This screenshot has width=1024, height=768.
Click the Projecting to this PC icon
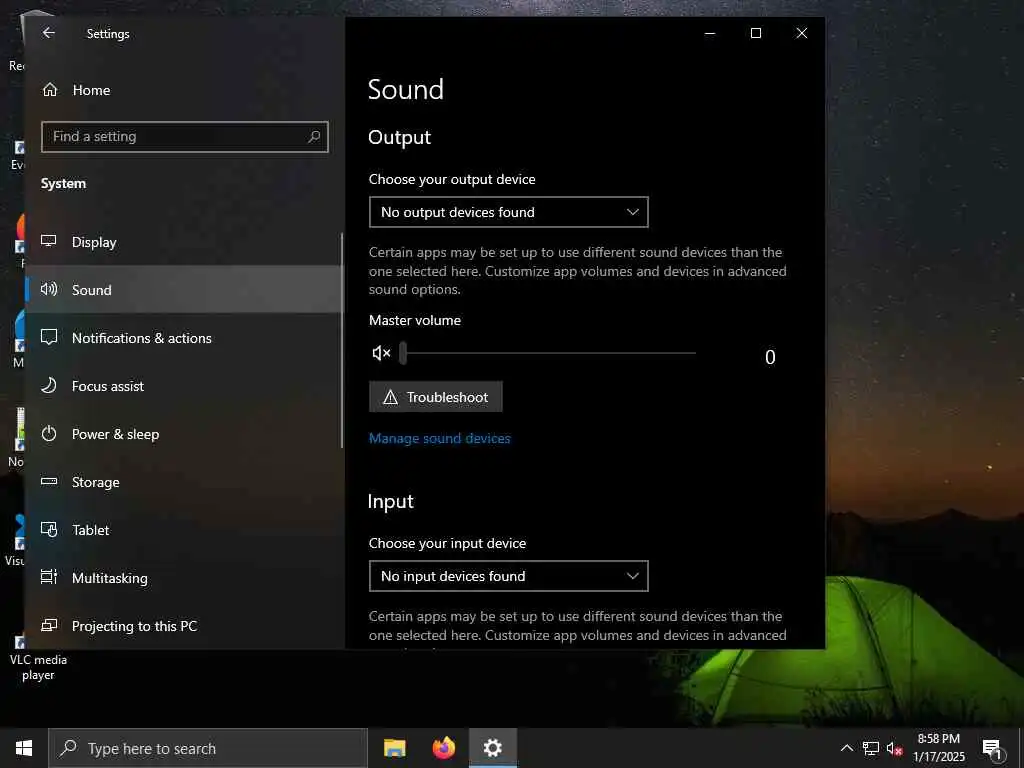pyautogui.click(x=49, y=625)
